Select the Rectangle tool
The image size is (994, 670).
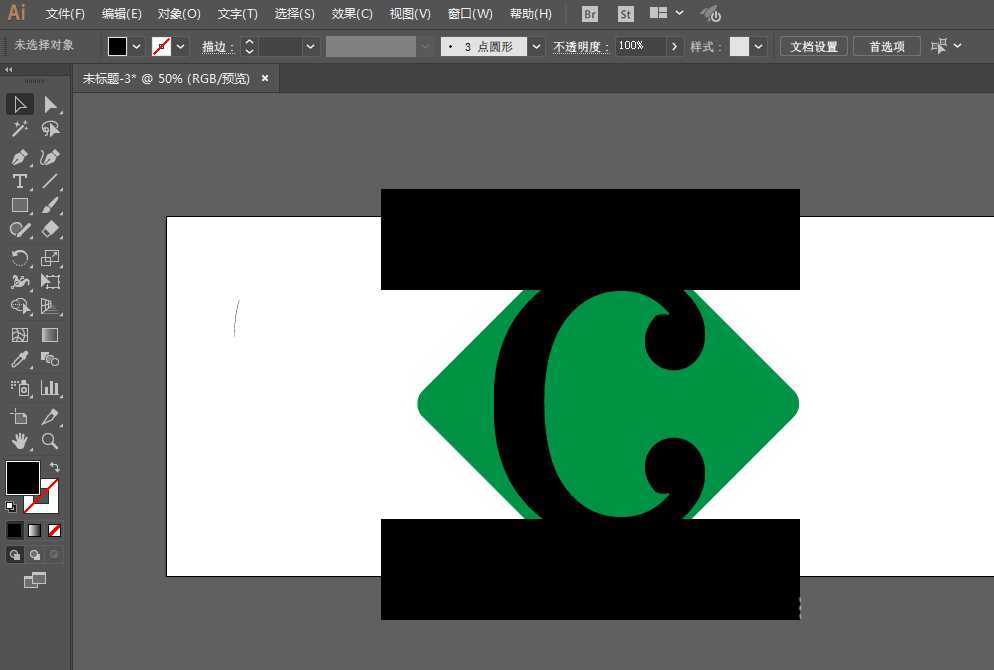[20, 205]
